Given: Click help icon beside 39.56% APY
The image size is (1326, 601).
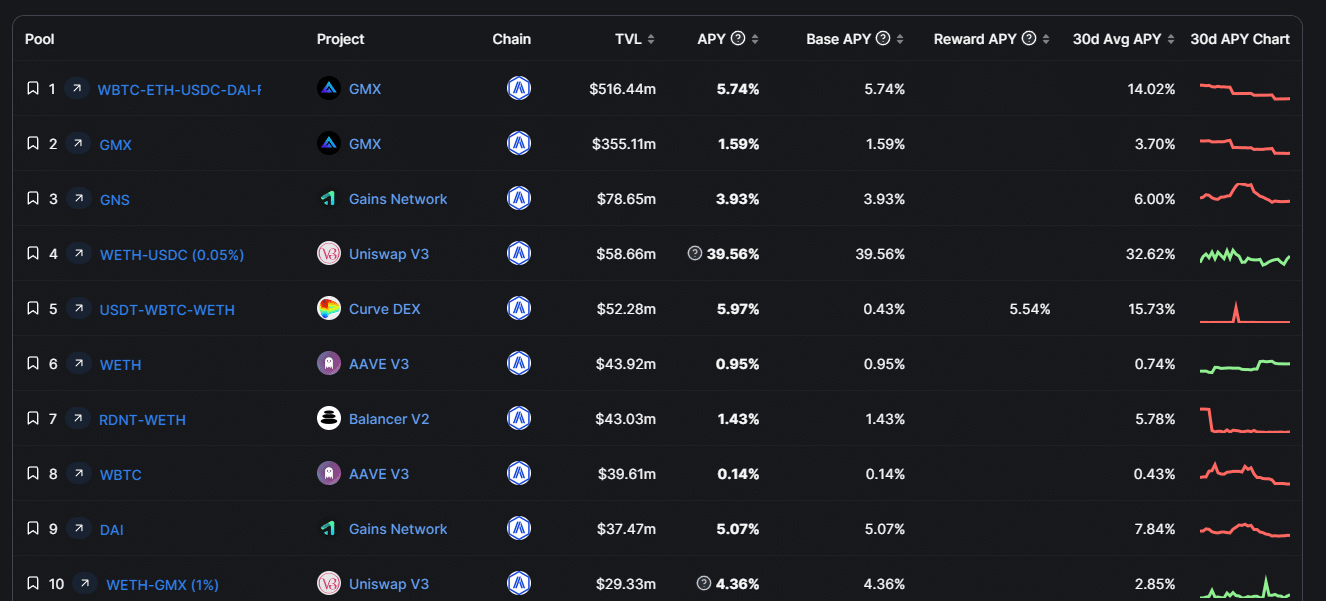Looking at the screenshot, I should point(695,254).
